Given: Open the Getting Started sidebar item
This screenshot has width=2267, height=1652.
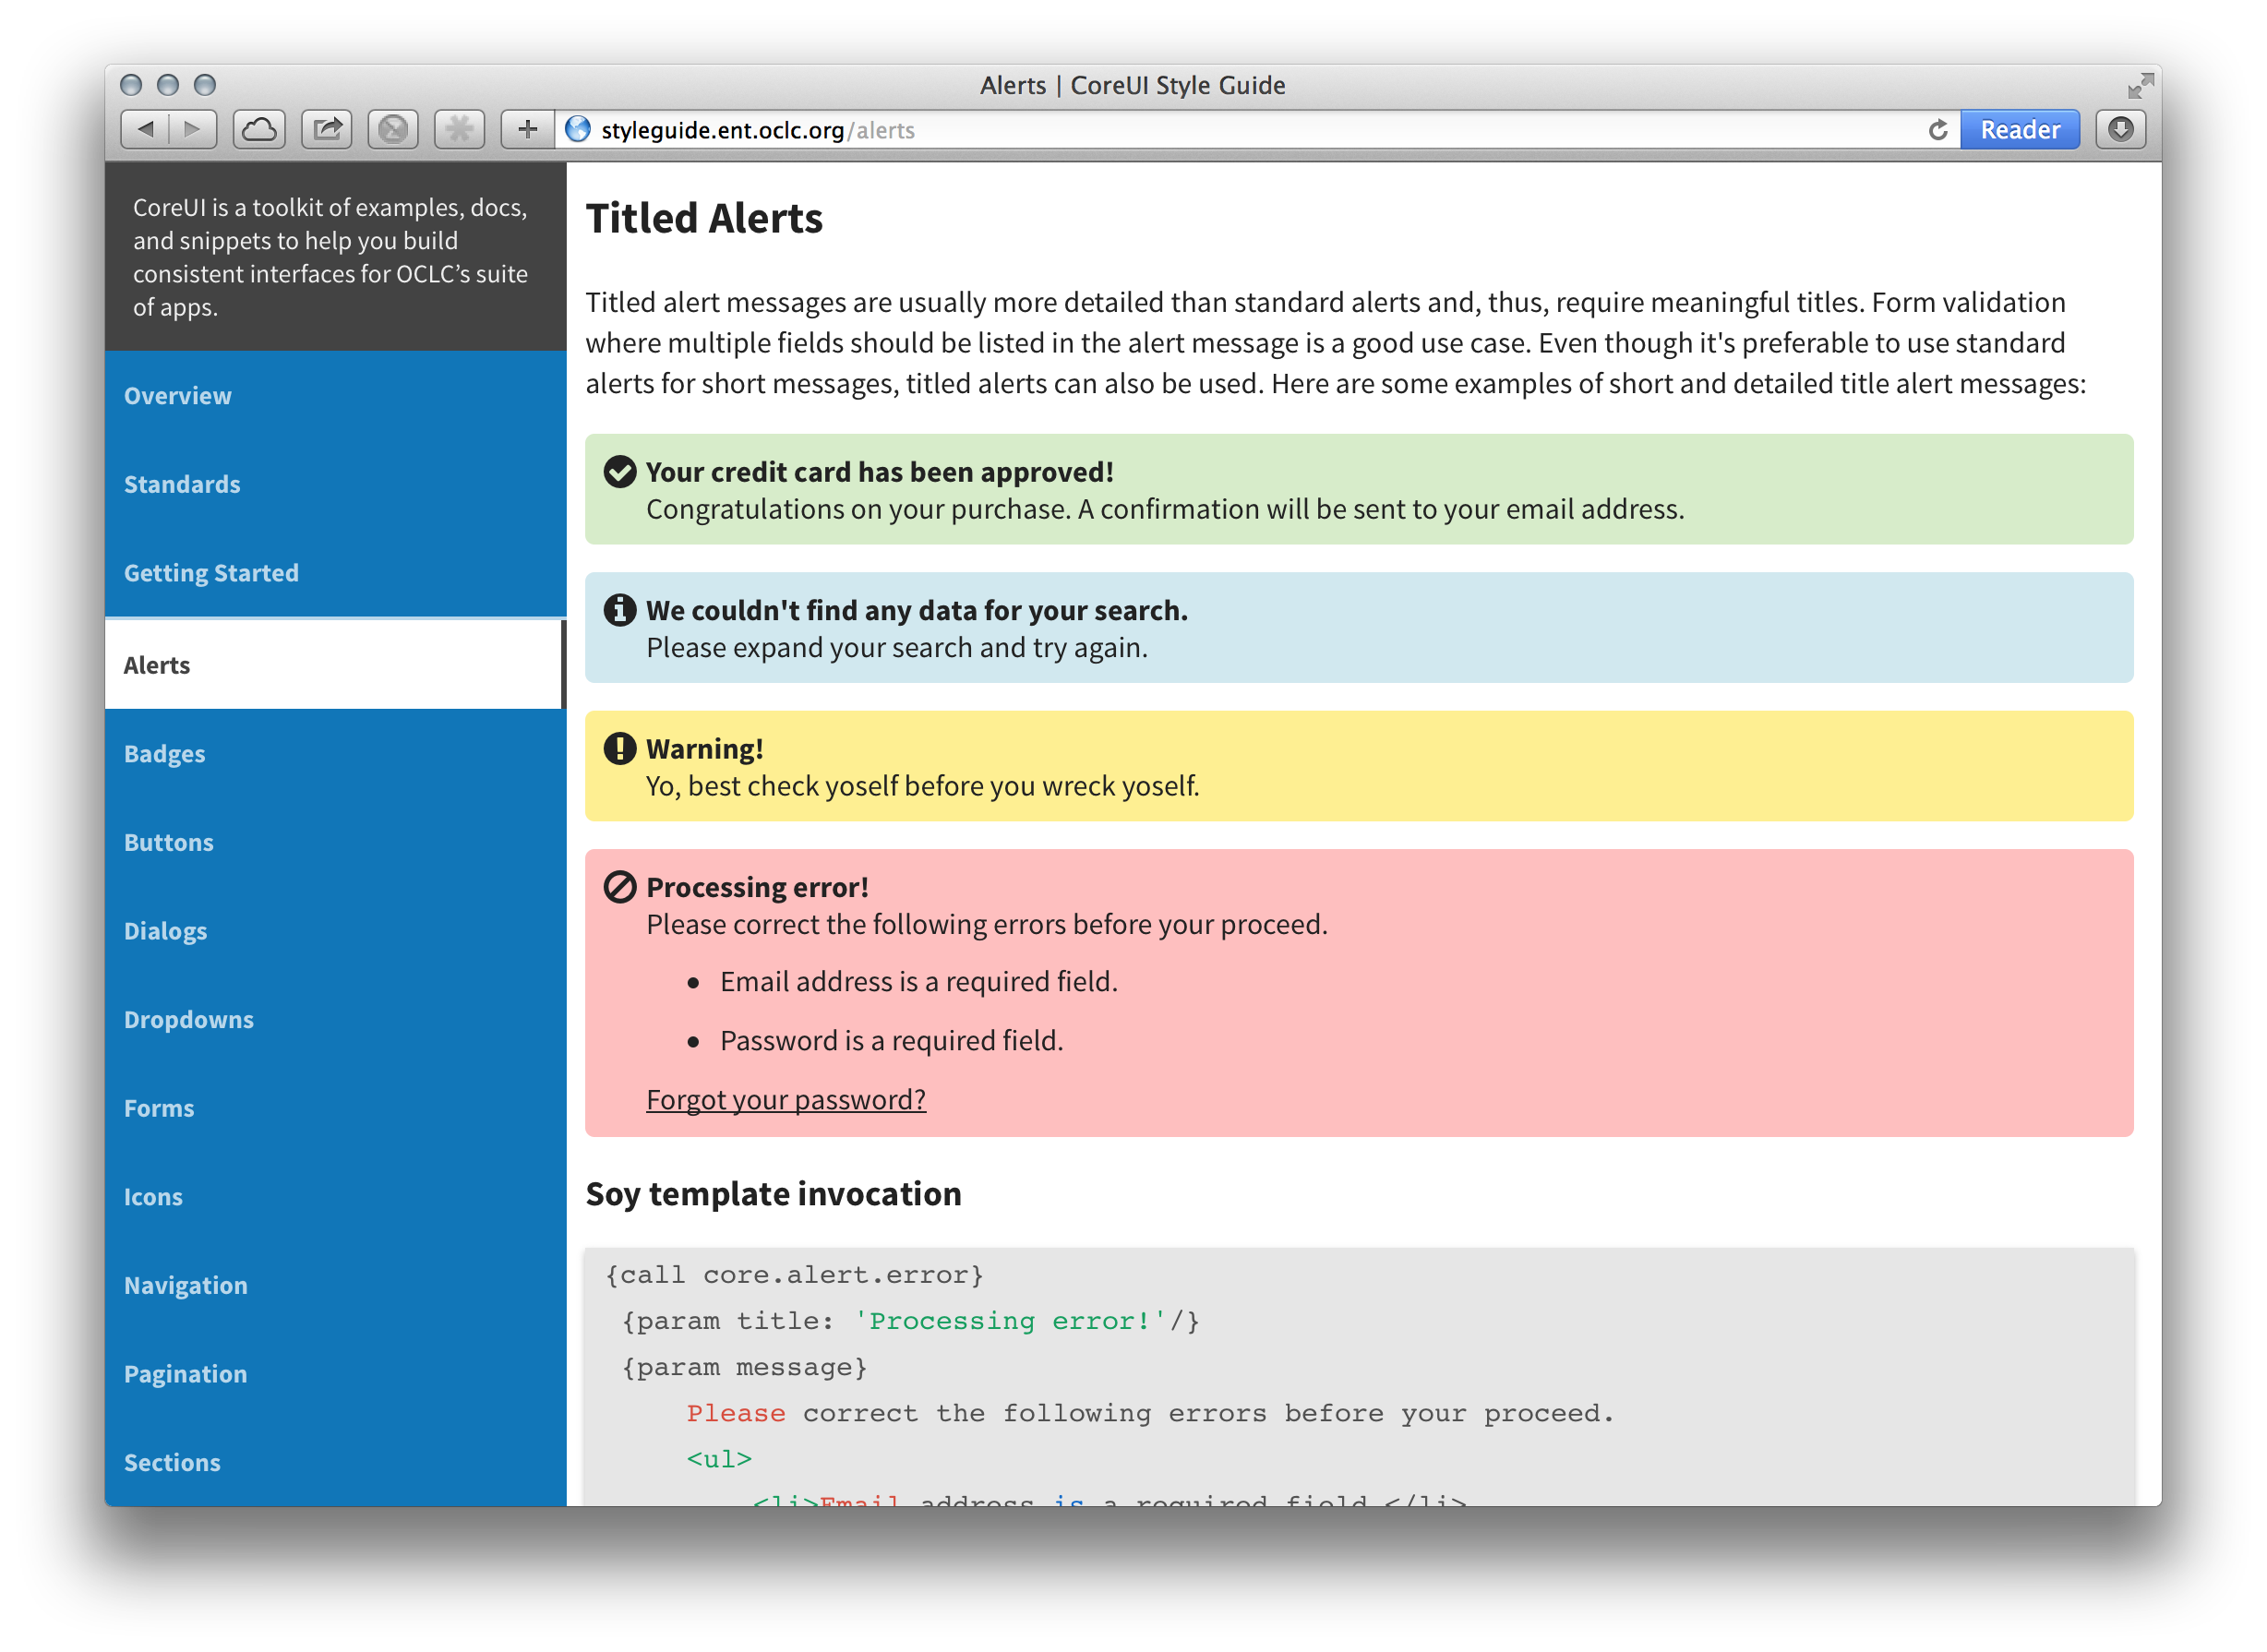Looking at the screenshot, I should pyautogui.click(x=336, y=573).
